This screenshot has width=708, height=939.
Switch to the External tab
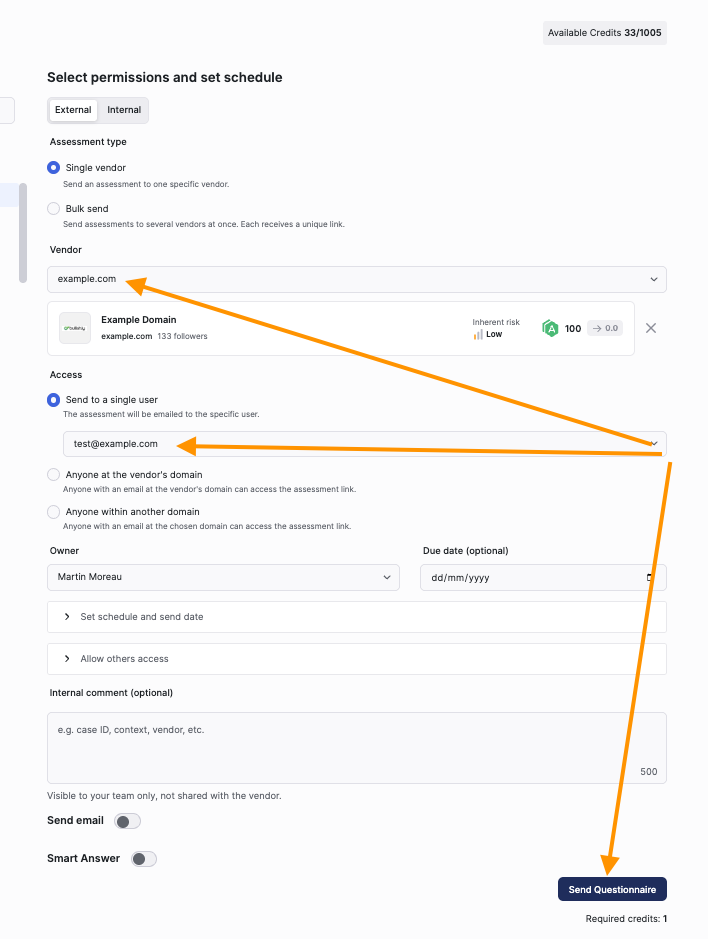tap(73, 110)
